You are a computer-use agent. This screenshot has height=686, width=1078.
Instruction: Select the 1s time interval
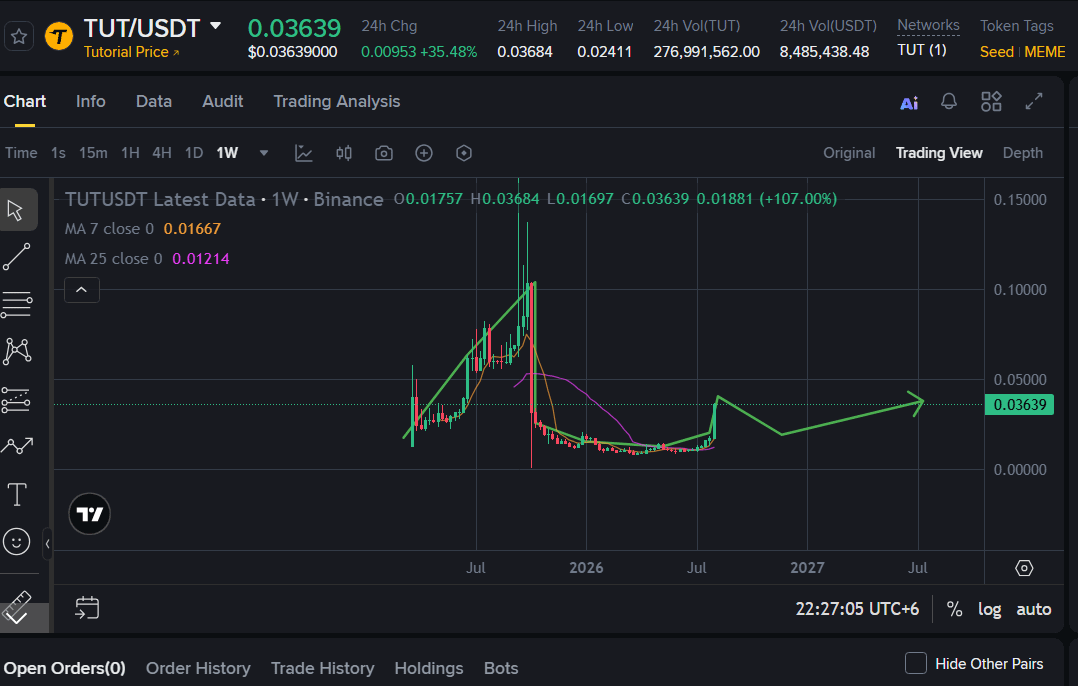point(58,153)
